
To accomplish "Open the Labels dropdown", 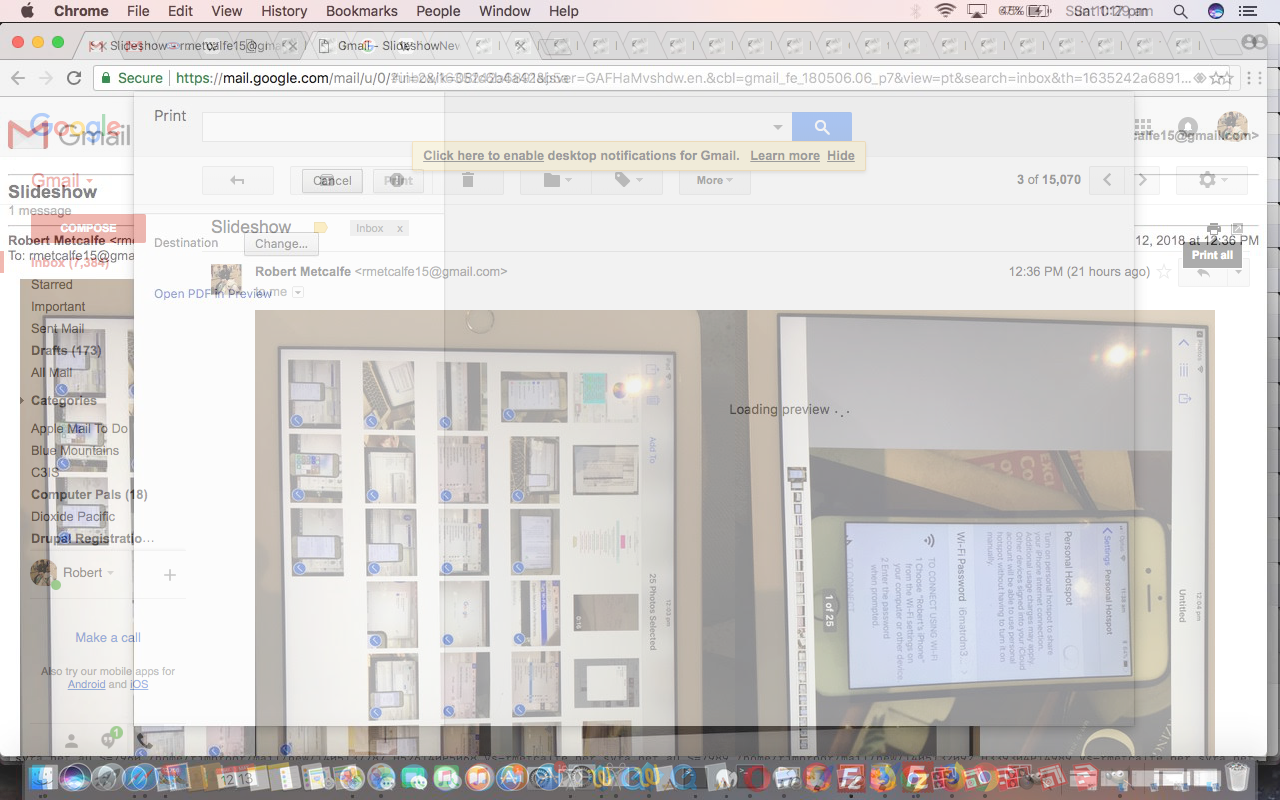I will tap(626, 180).
